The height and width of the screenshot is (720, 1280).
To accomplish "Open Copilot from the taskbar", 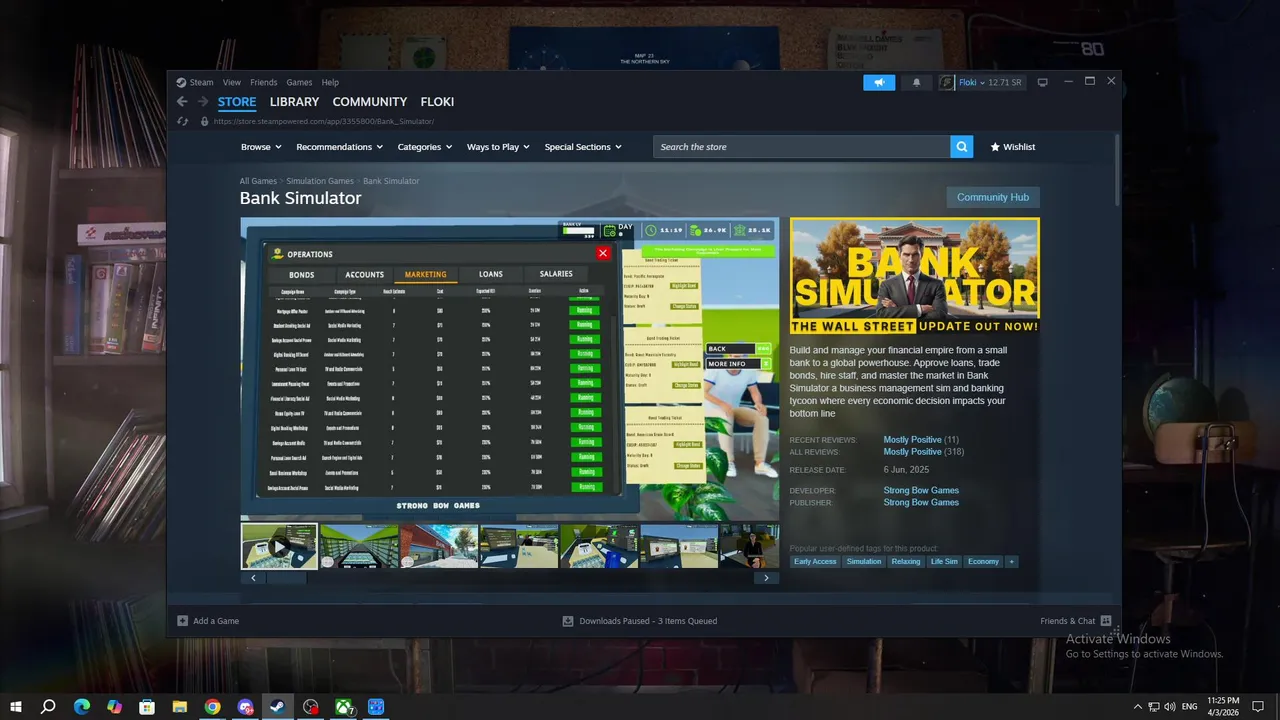I will click(114, 707).
